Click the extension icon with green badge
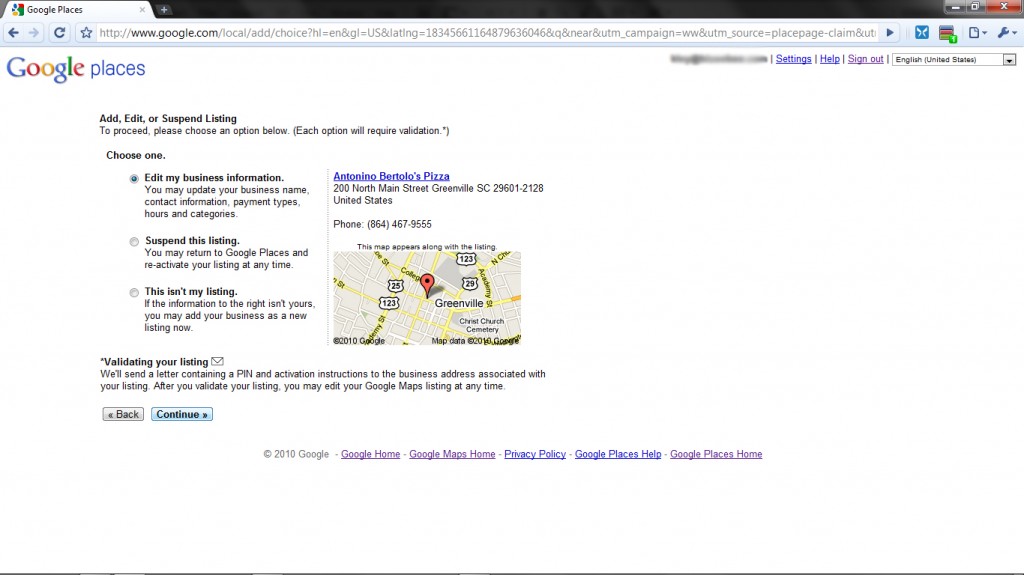 click(x=948, y=33)
